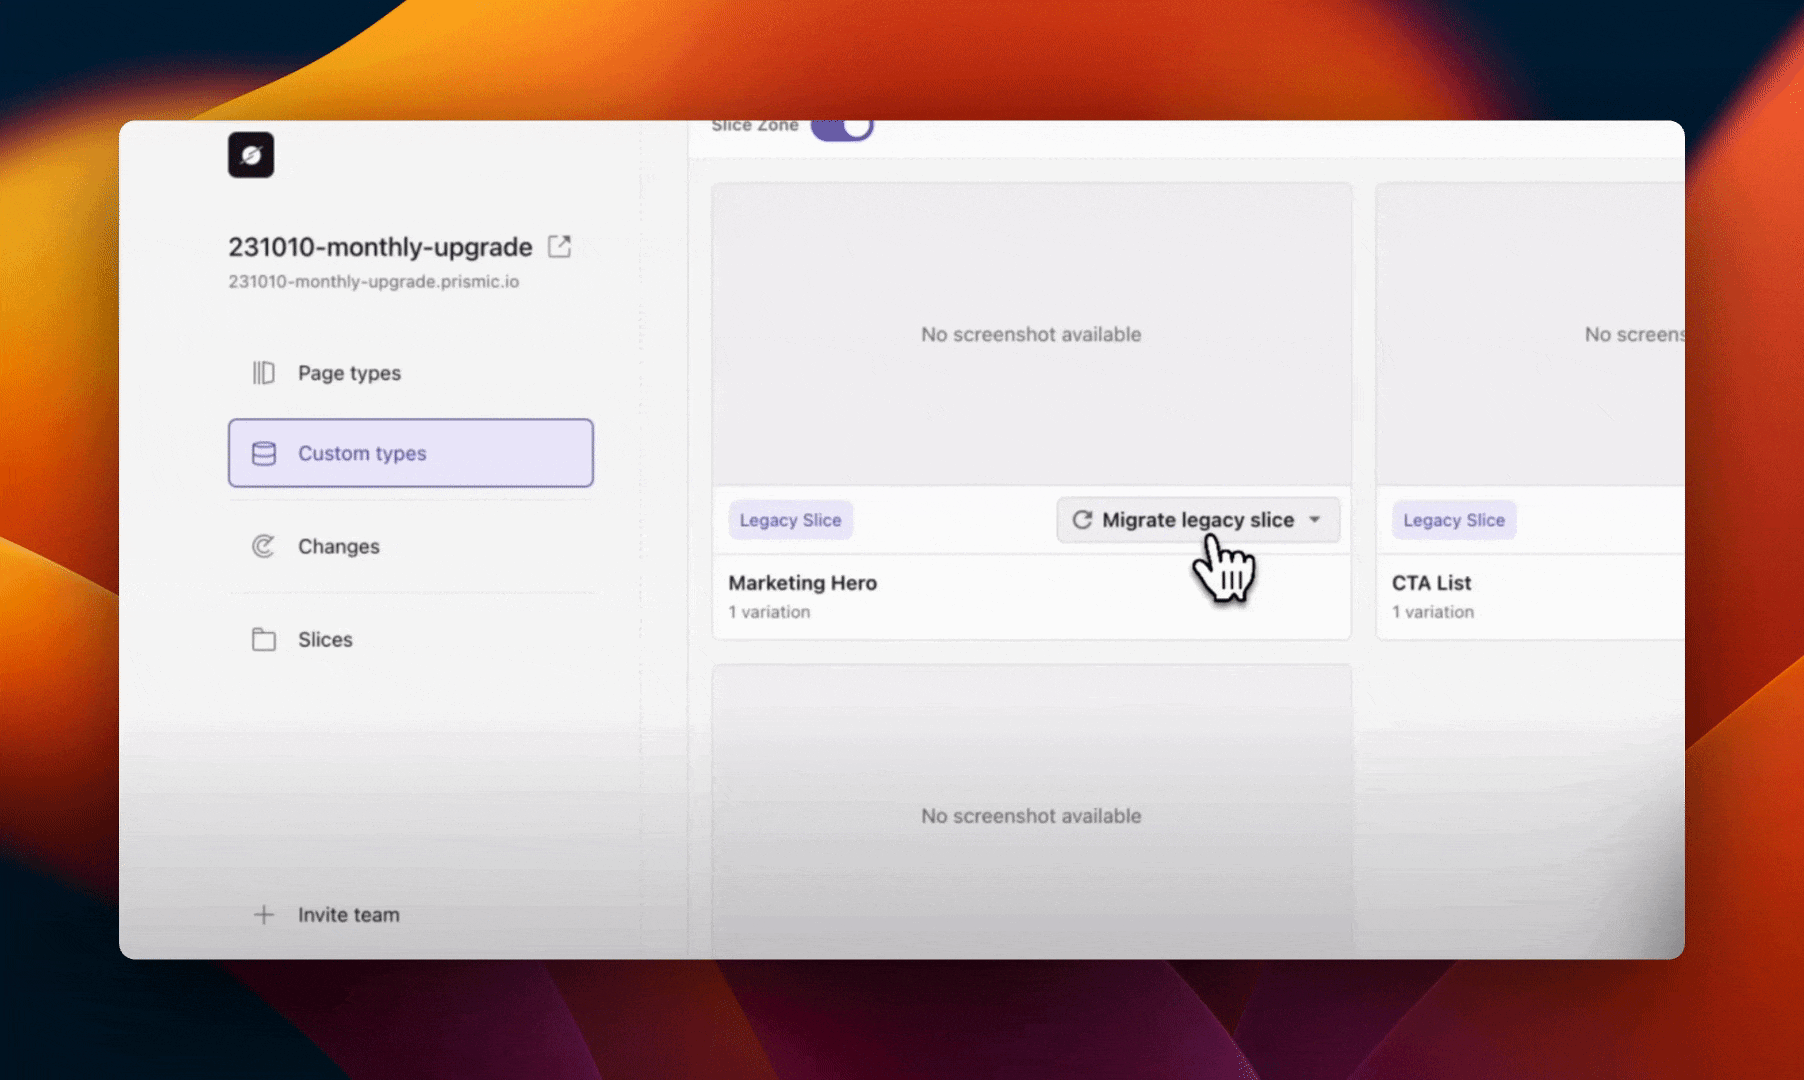Viewport: 1804px width, 1080px height.
Task: Navigate to the Page types section
Action: click(x=349, y=372)
